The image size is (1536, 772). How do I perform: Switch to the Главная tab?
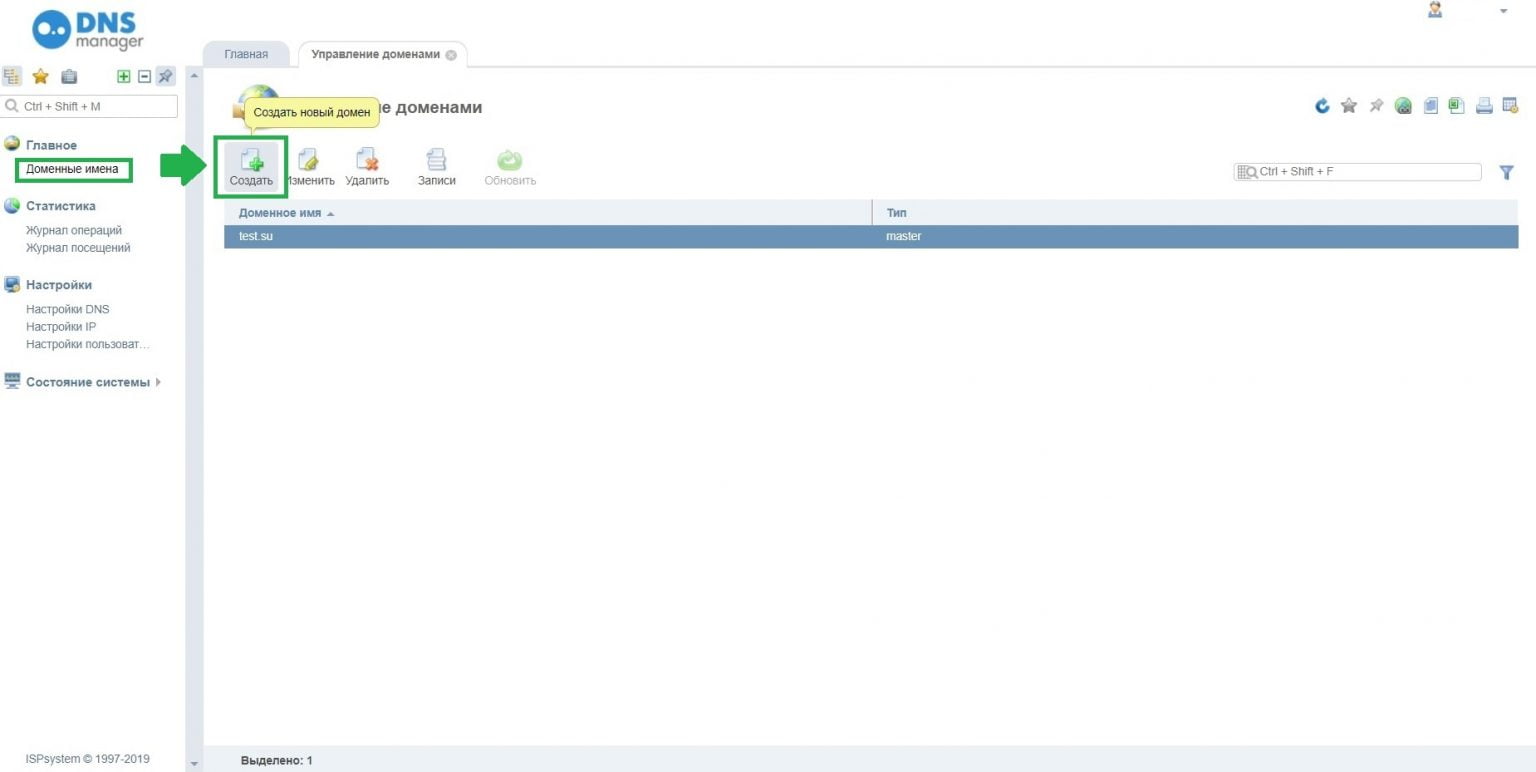(x=245, y=54)
